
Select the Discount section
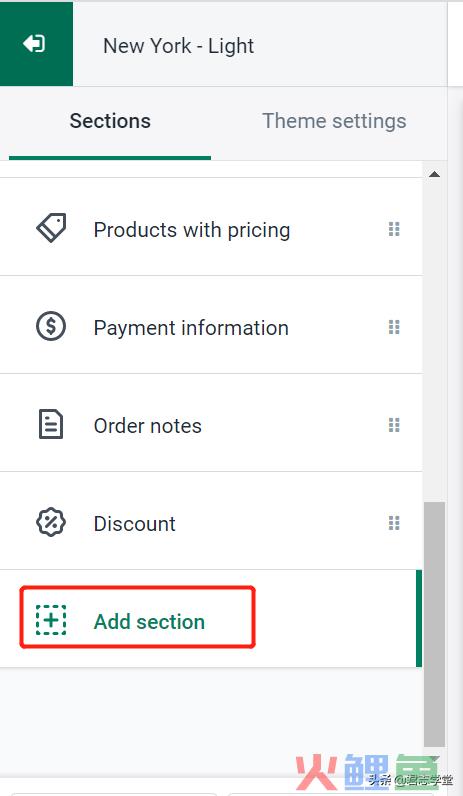pyautogui.click(x=211, y=521)
